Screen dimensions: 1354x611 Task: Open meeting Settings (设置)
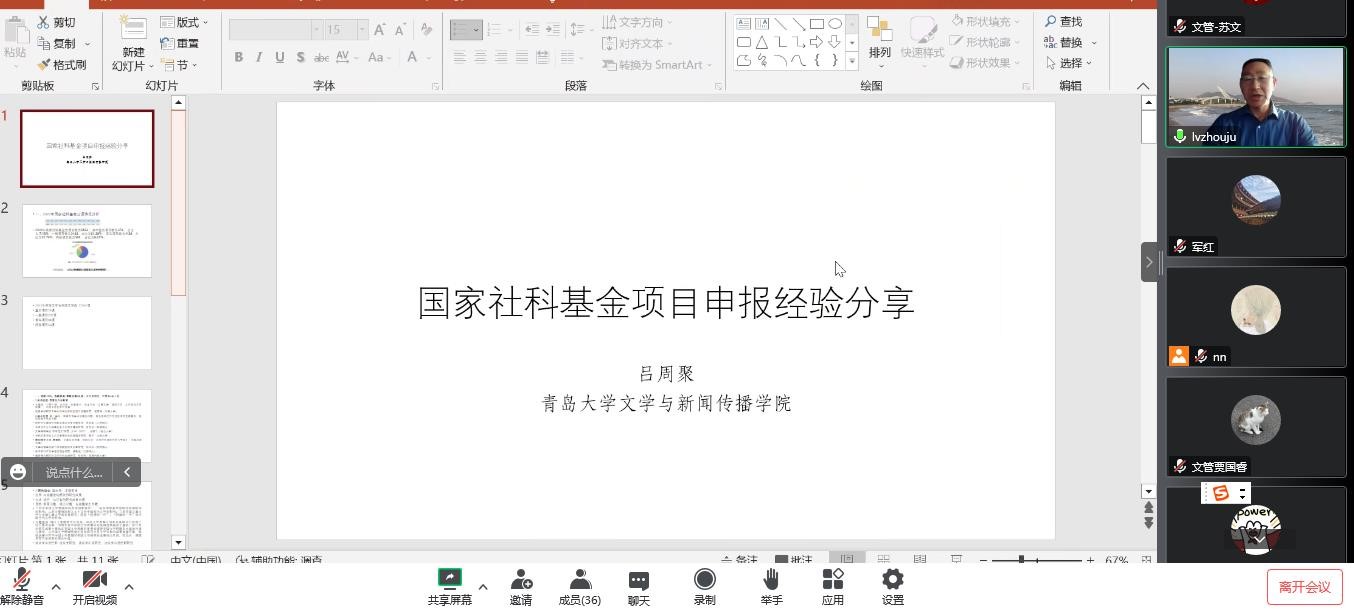[x=893, y=580]
